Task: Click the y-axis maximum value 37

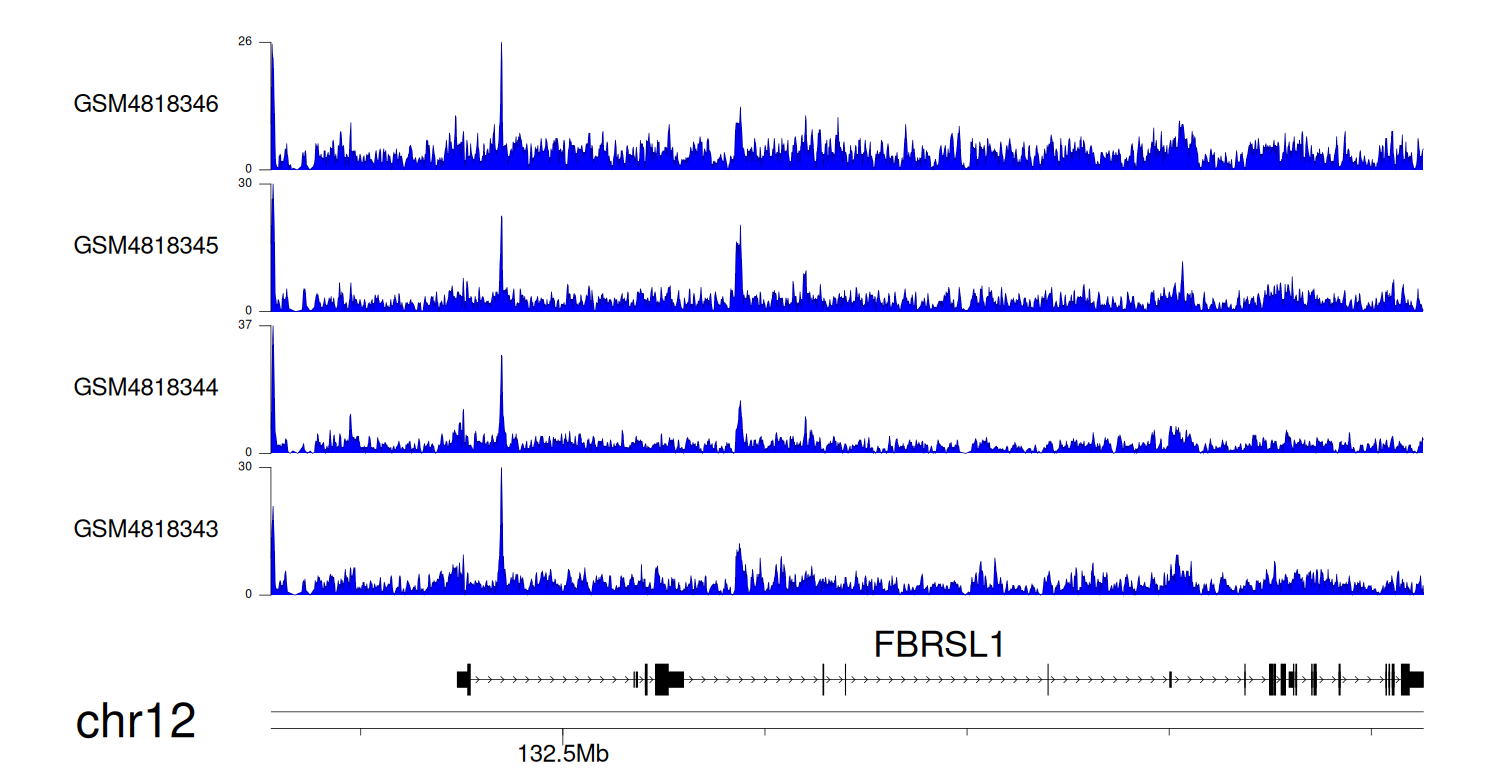Action: (x=245, y=325)
